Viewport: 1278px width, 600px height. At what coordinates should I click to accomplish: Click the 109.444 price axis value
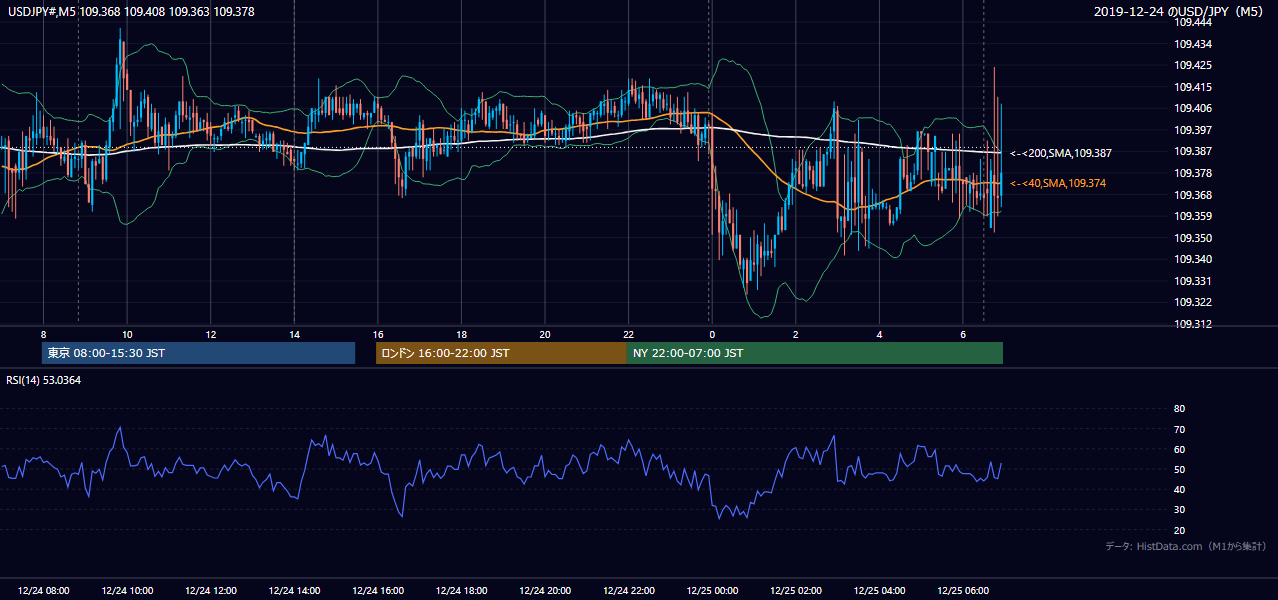(1193, 22)
